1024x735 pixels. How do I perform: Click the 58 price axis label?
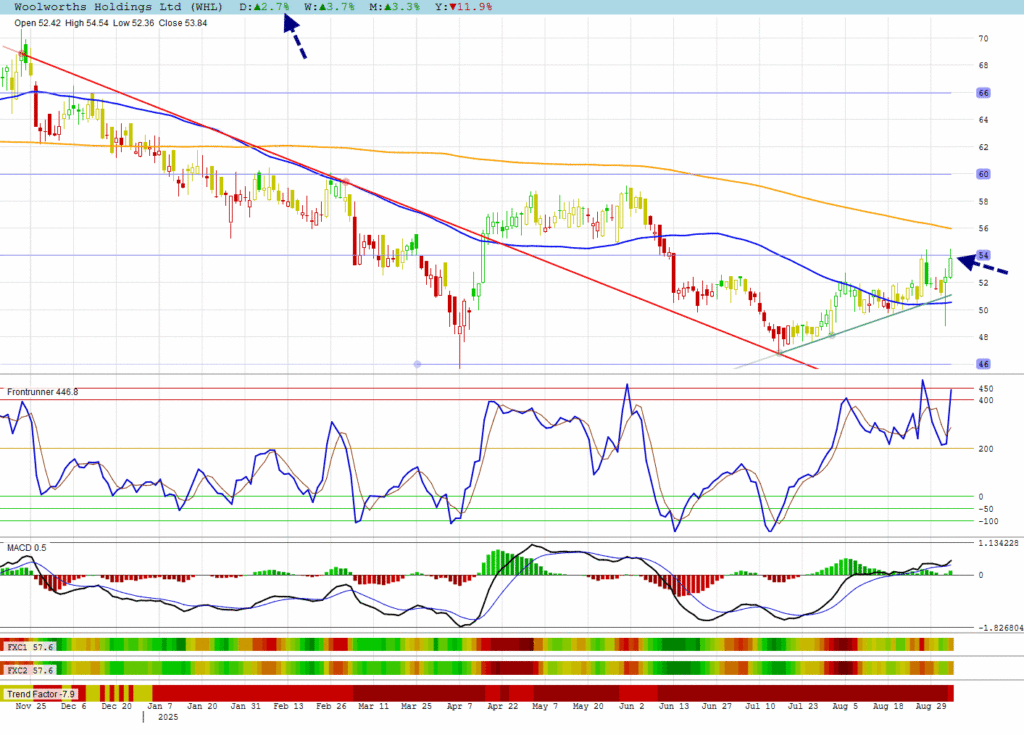pyautogui.click(x=983, y=201)
